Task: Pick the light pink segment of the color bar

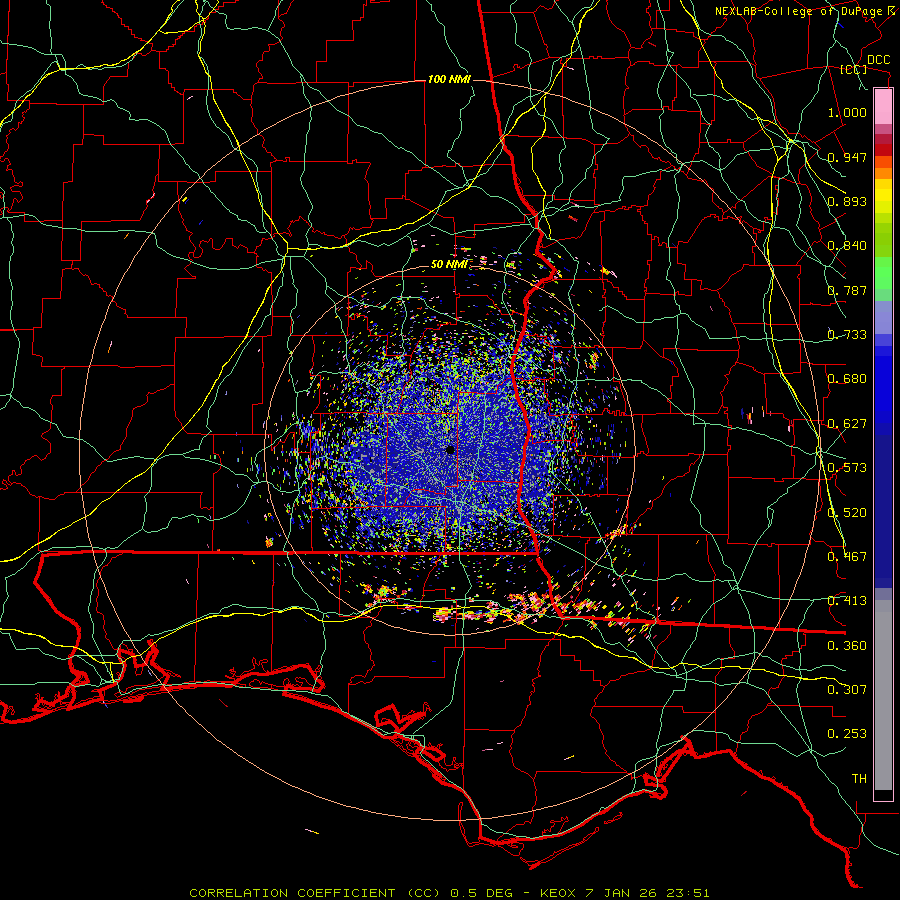Action: pos(883,107)
